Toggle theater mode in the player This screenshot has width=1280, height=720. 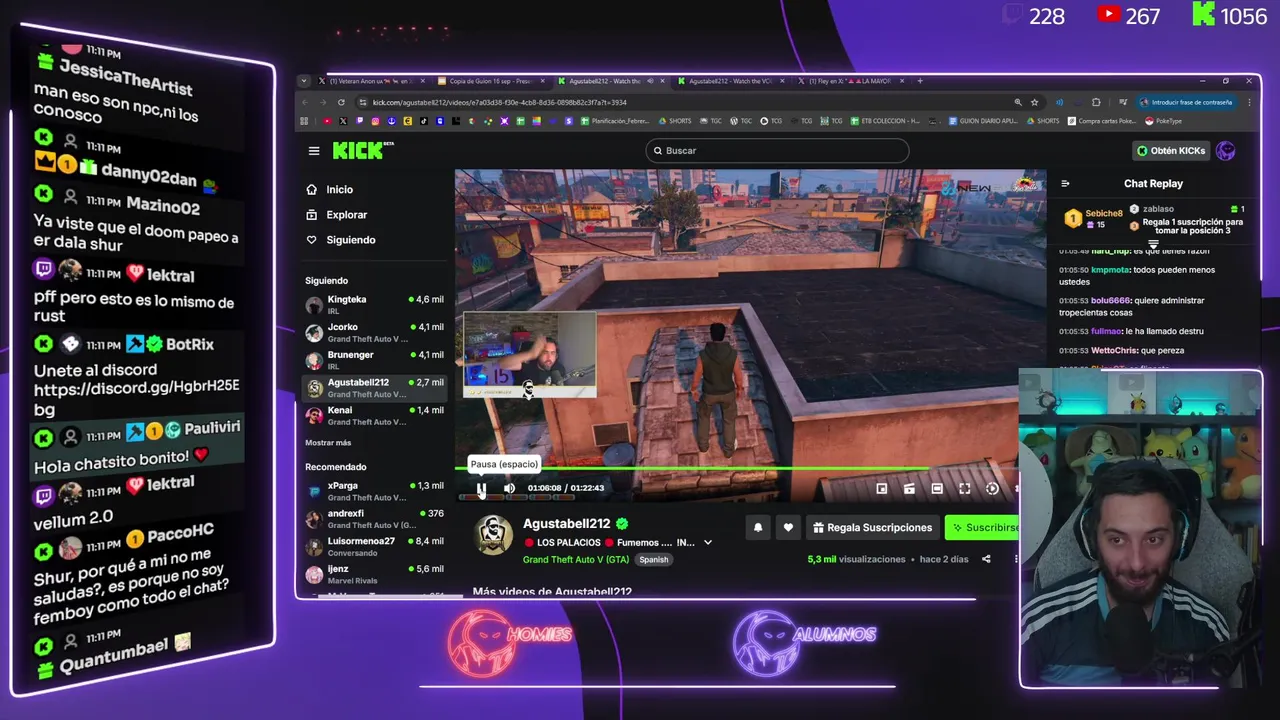[937, 488]
